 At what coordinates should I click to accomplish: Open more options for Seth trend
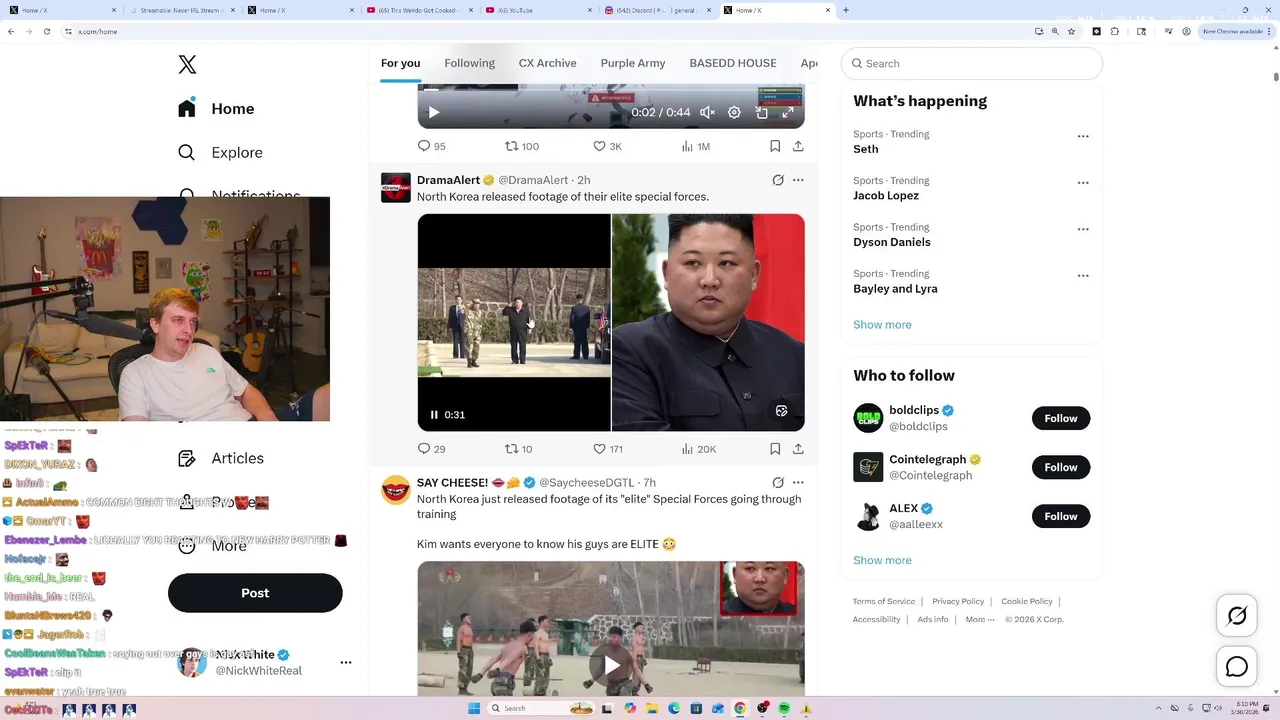1083,136
